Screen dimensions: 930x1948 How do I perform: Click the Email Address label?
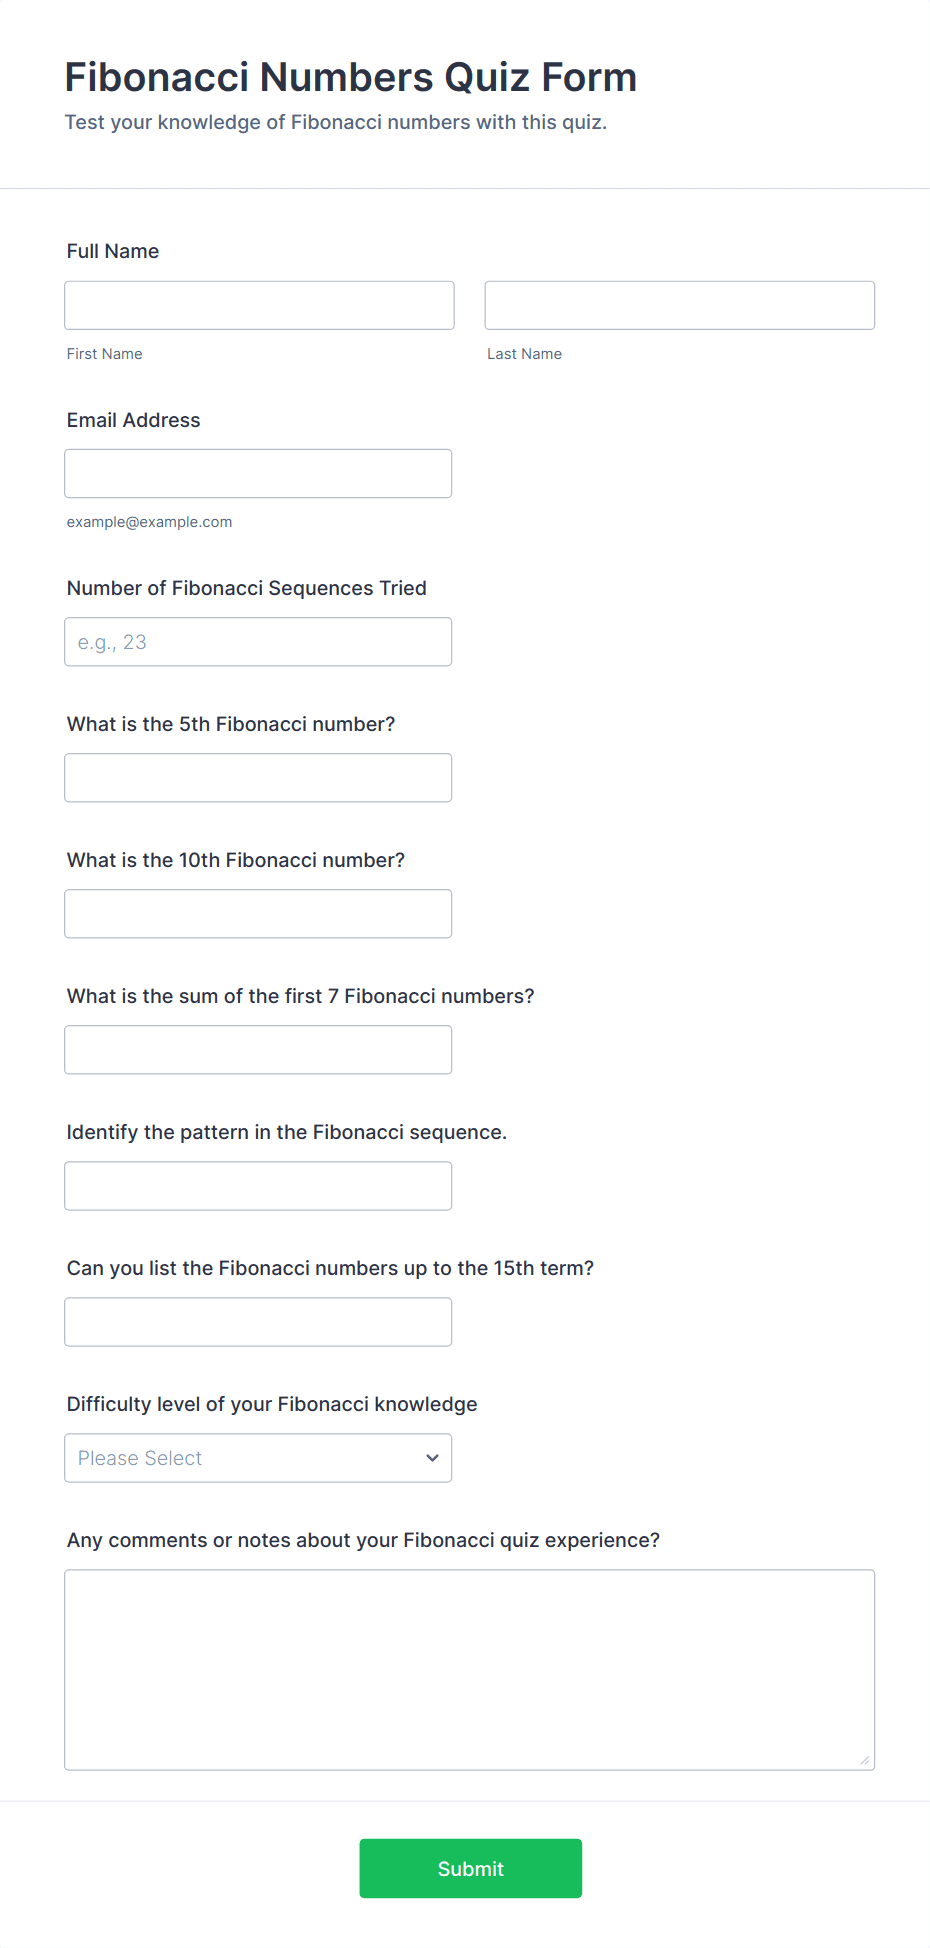pyautogui.click(x=134, y=420)
